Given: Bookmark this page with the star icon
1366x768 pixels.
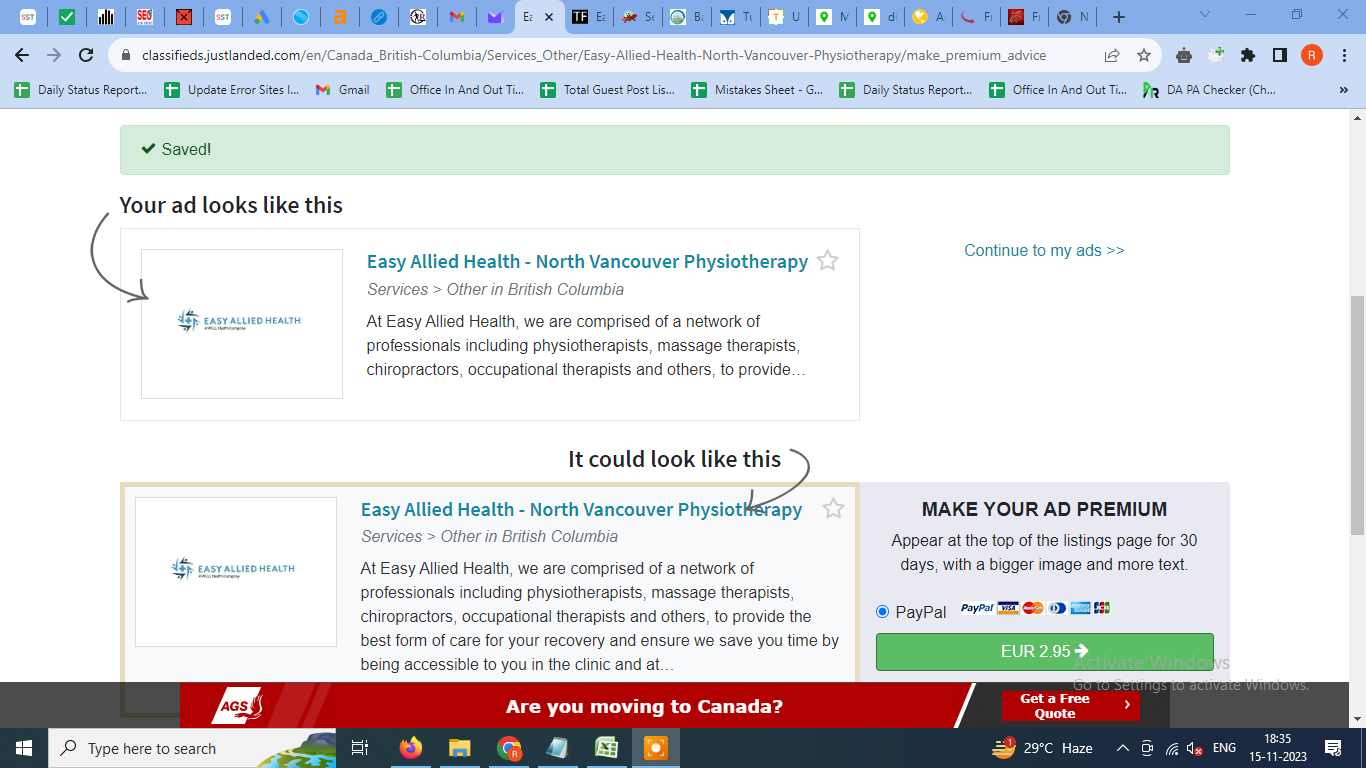Looking at the screenshot, I should coord(1144,55).
